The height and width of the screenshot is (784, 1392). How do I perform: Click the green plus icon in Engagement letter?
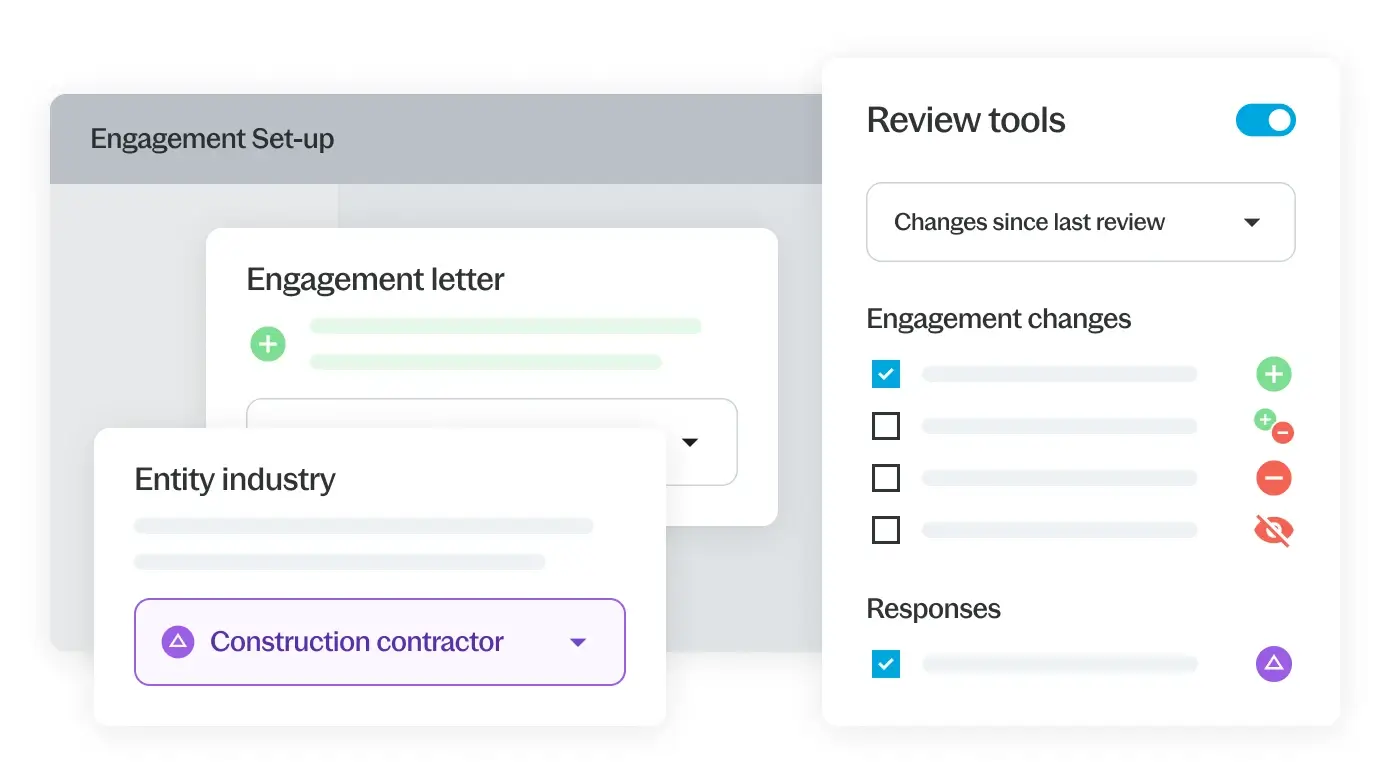click(x=267, y=344)
